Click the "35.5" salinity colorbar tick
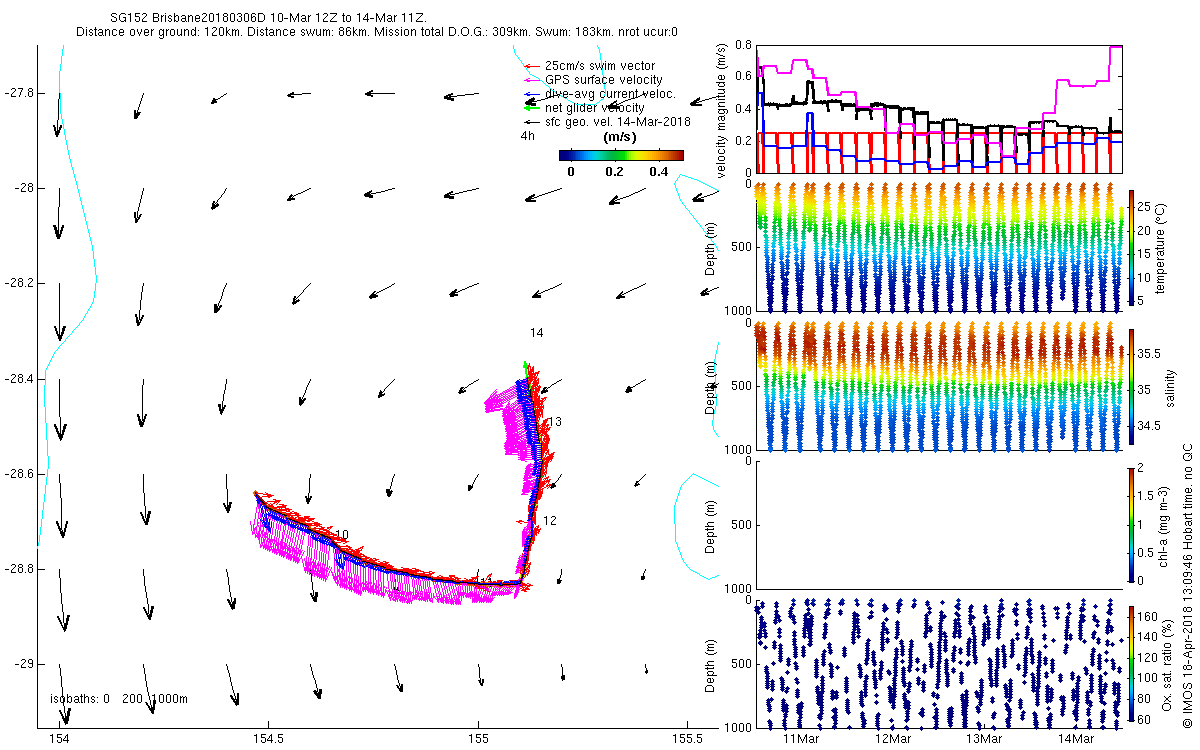The image size is (1200, 750). [x=1150, y=354]
